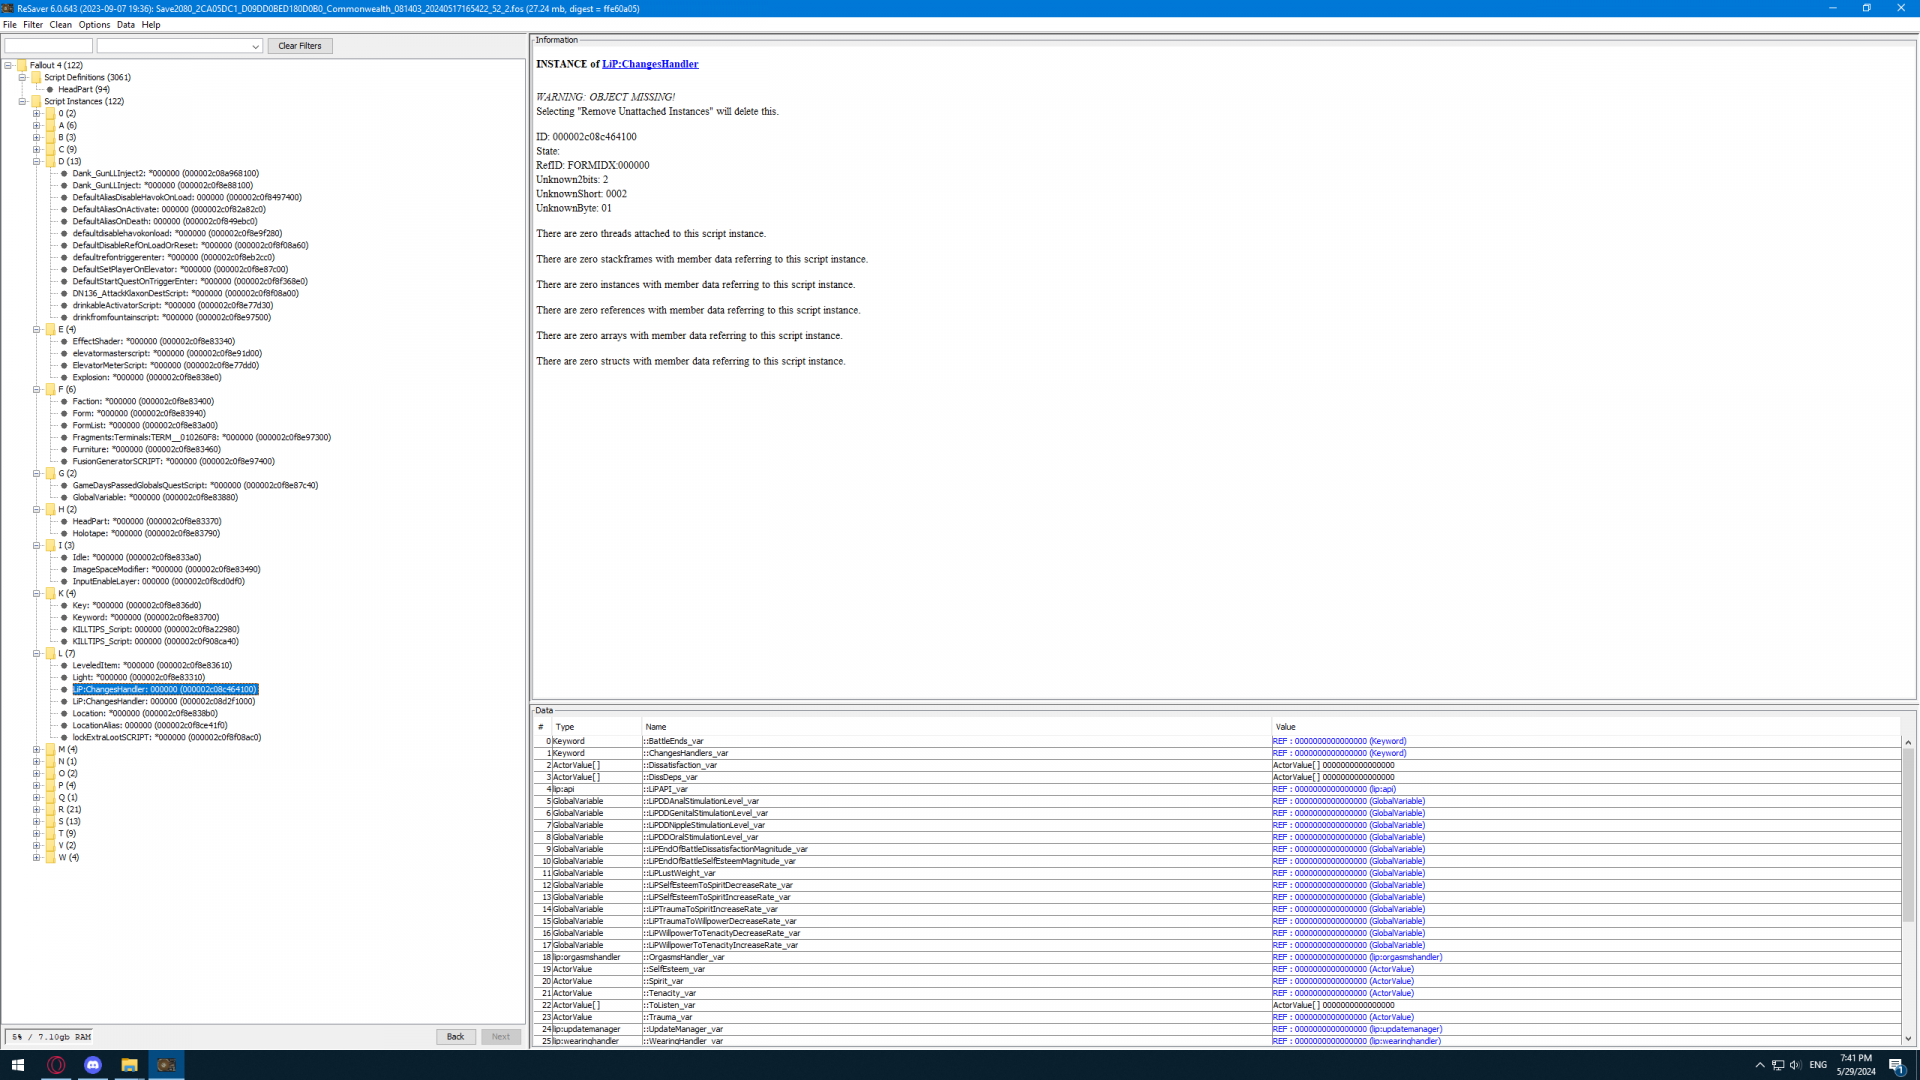Open Discord from the taskbar
Viewport: 1920px width, 1080px height.
click(x=93, y=1065)
